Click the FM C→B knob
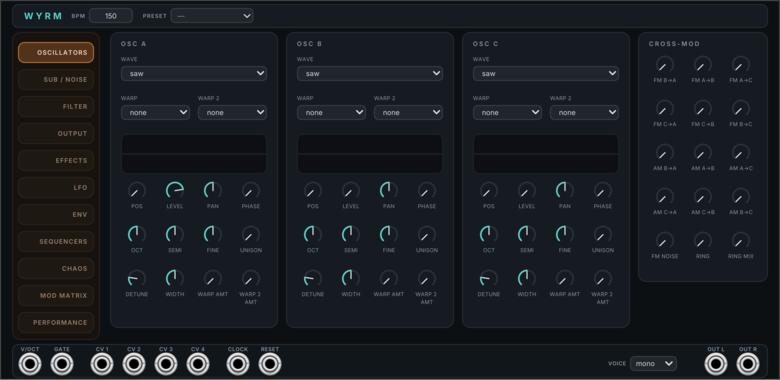 click(x=702, y=108)
